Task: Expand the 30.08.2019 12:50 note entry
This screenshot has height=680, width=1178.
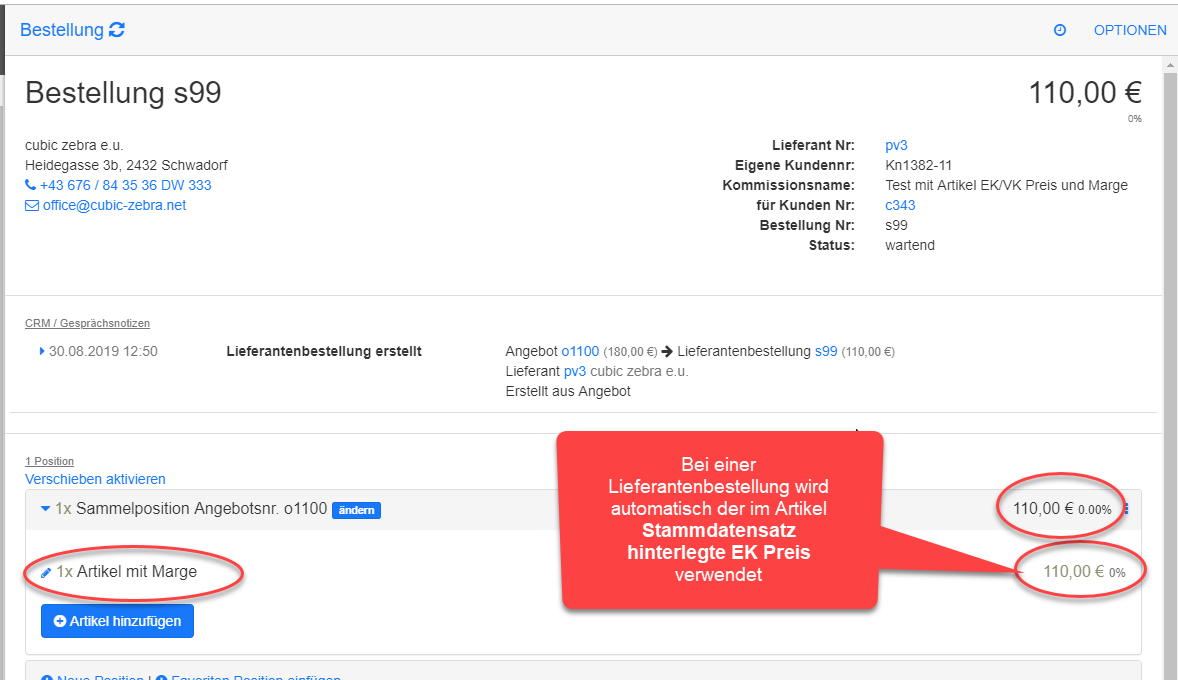Action: pos(42,351)
